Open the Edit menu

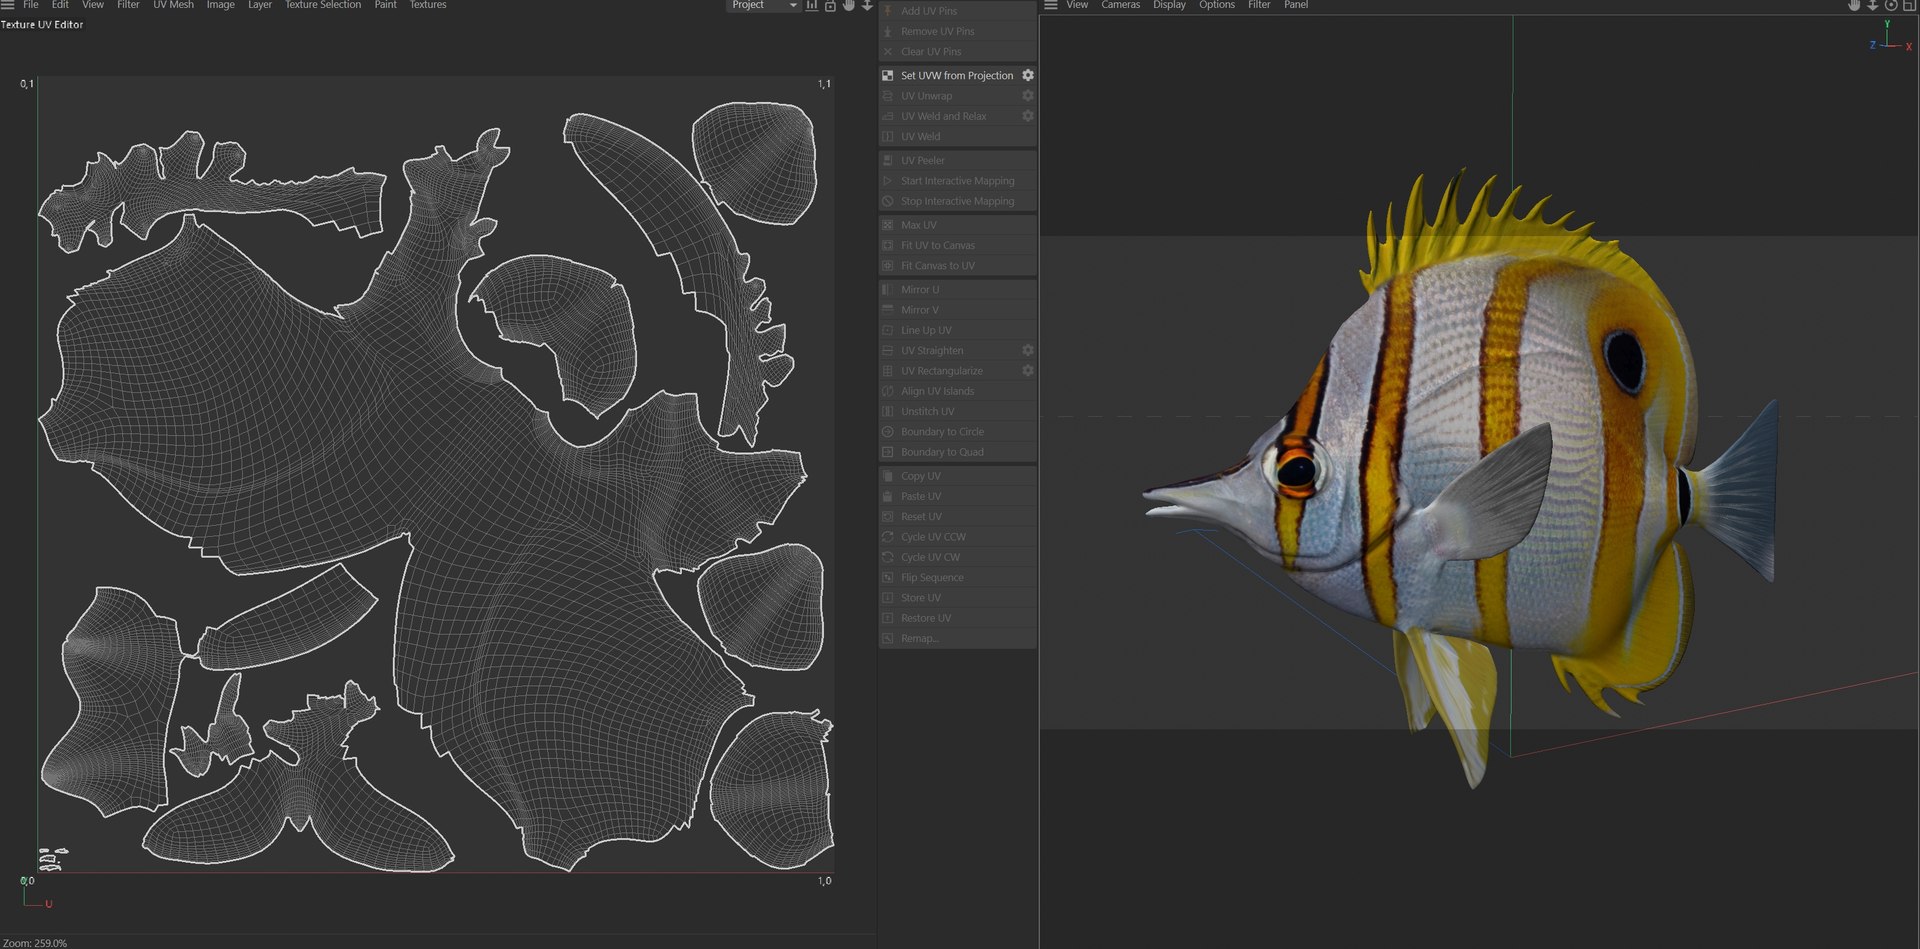click(x=60, y=5)
